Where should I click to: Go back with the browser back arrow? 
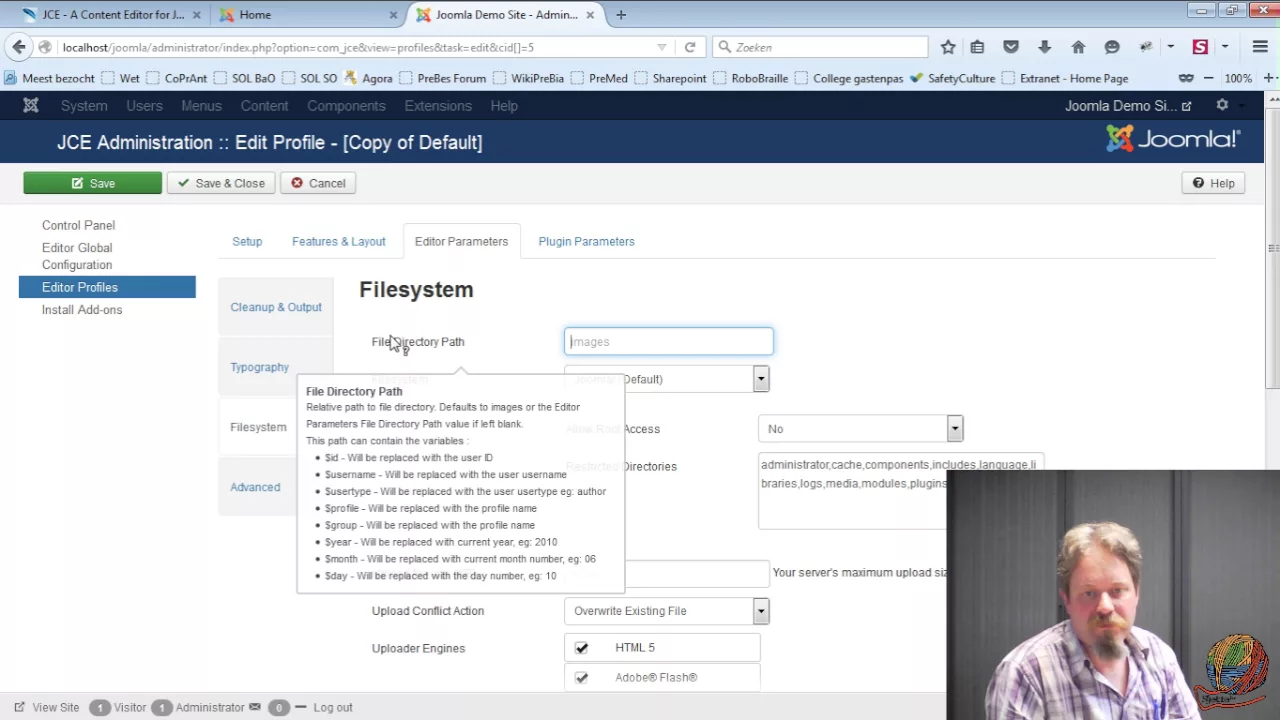click(x=19, y=47)
